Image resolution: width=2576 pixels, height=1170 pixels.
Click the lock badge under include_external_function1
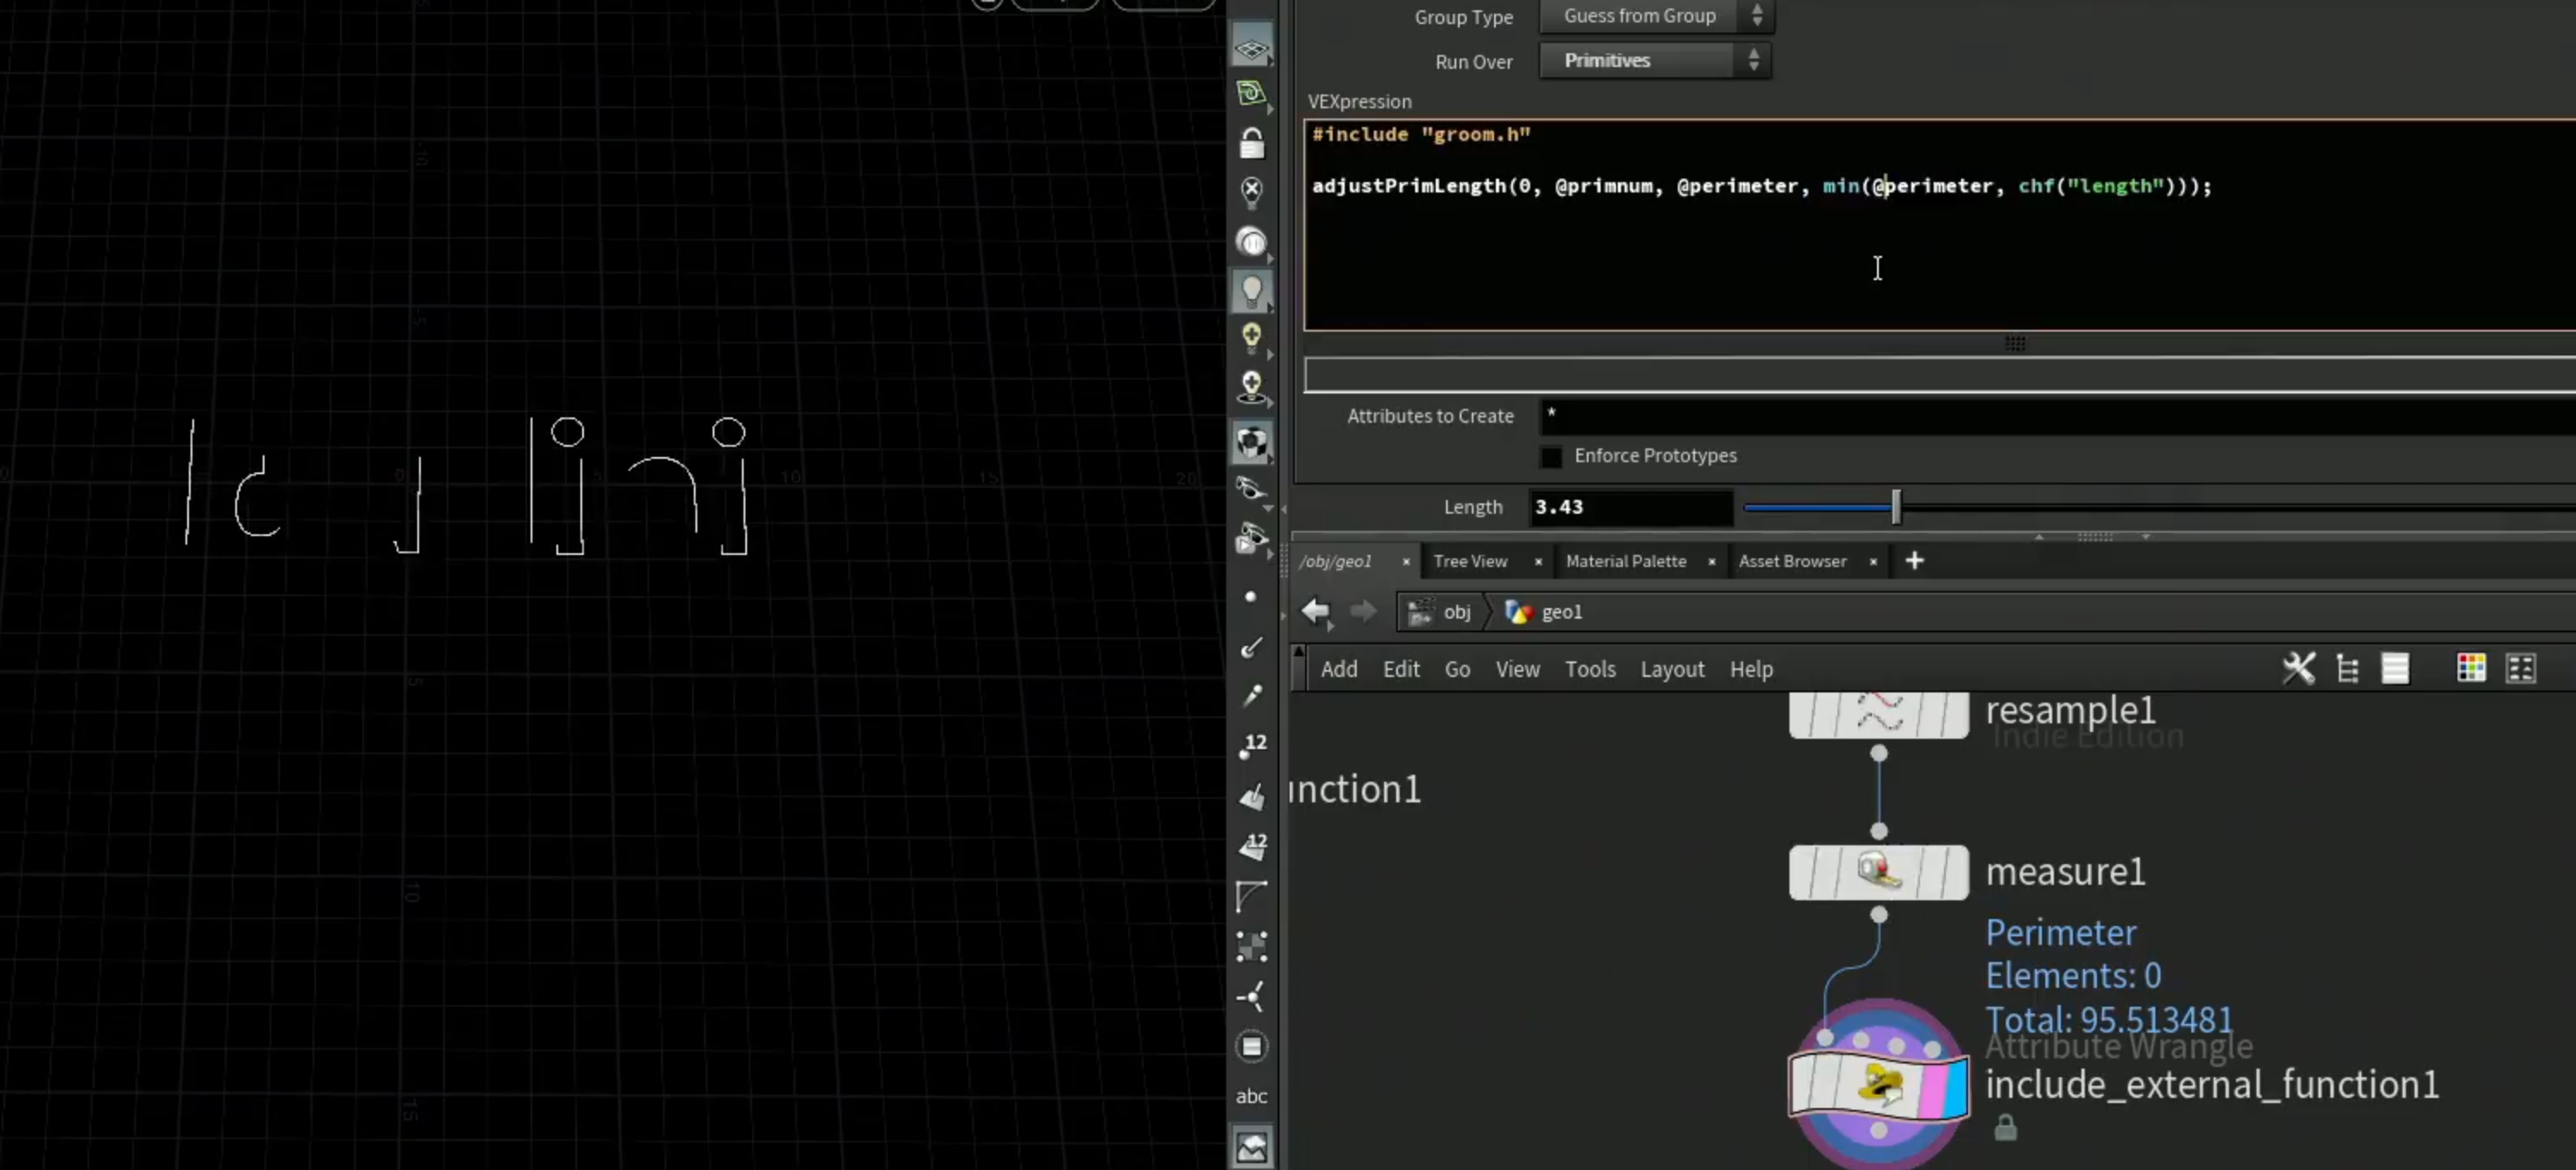pos(2005,1128)
